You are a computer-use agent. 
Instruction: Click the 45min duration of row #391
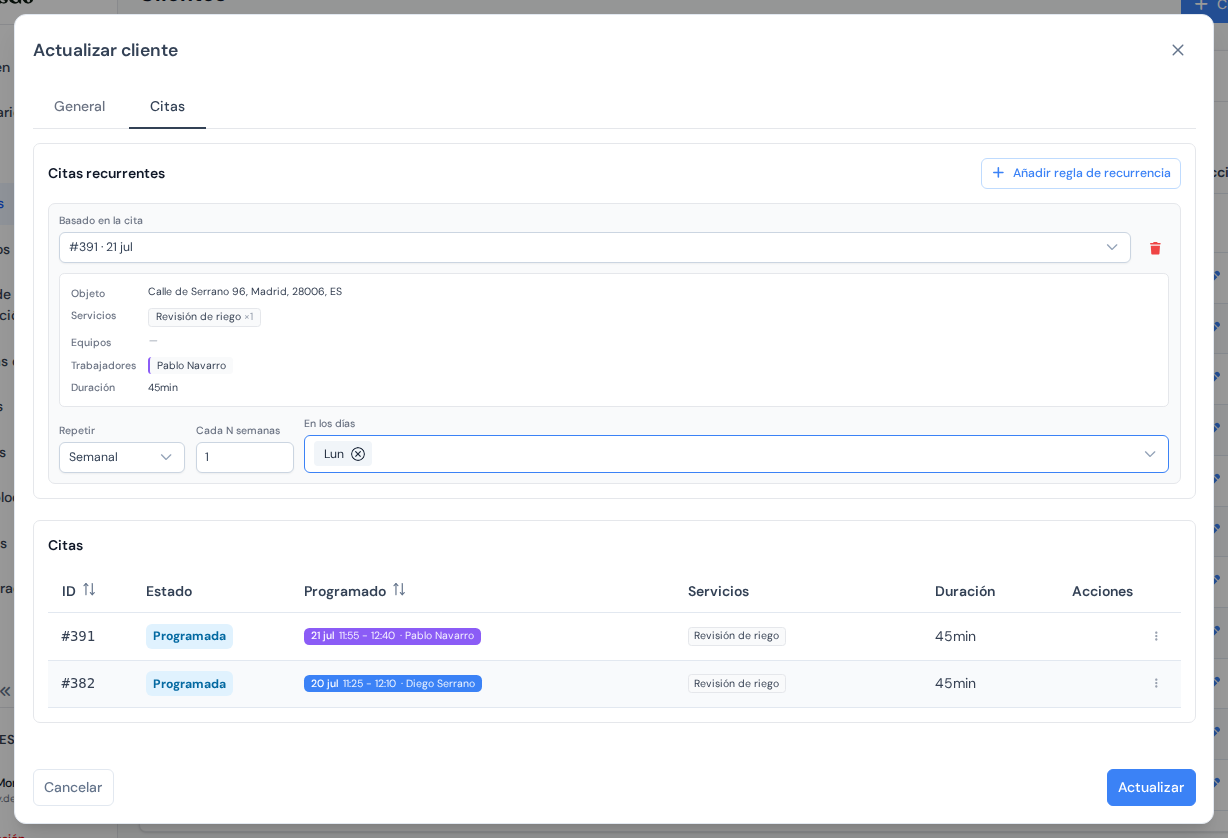coord(955,636)
